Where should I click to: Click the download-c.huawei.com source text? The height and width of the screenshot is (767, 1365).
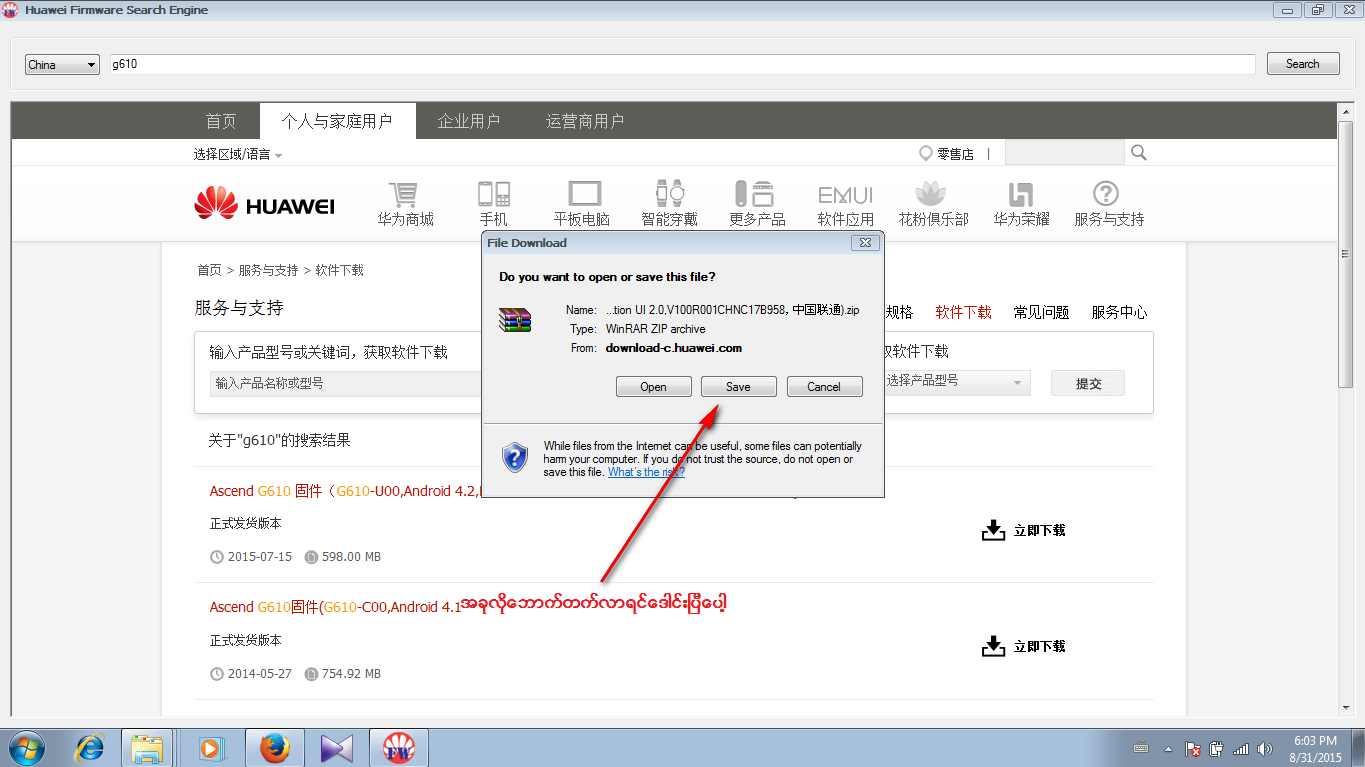673,348
